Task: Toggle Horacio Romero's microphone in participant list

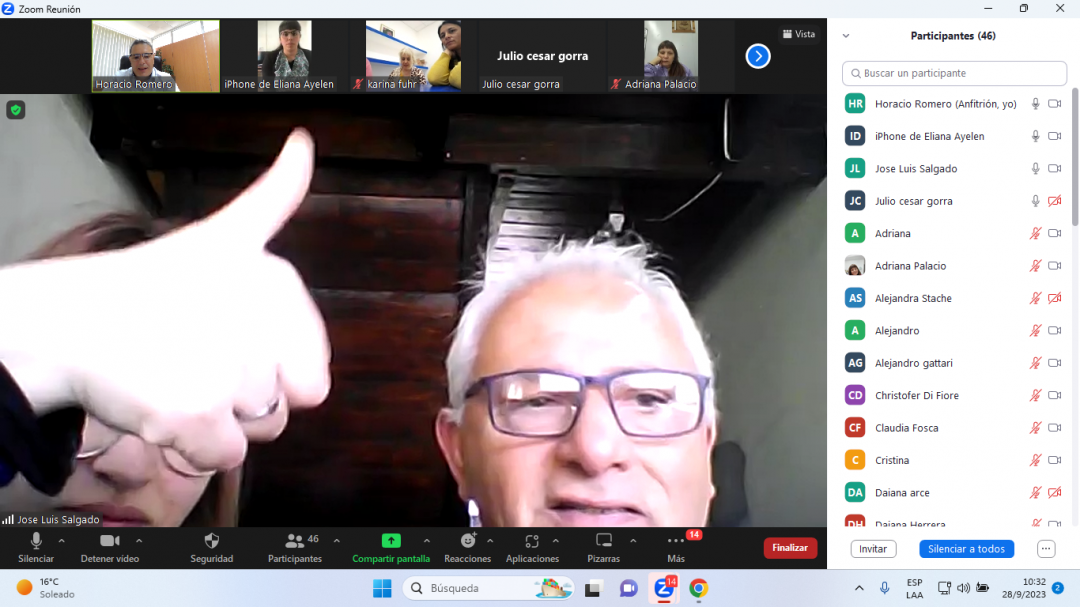Action: pyautogui.click(x=1035, y=104)
